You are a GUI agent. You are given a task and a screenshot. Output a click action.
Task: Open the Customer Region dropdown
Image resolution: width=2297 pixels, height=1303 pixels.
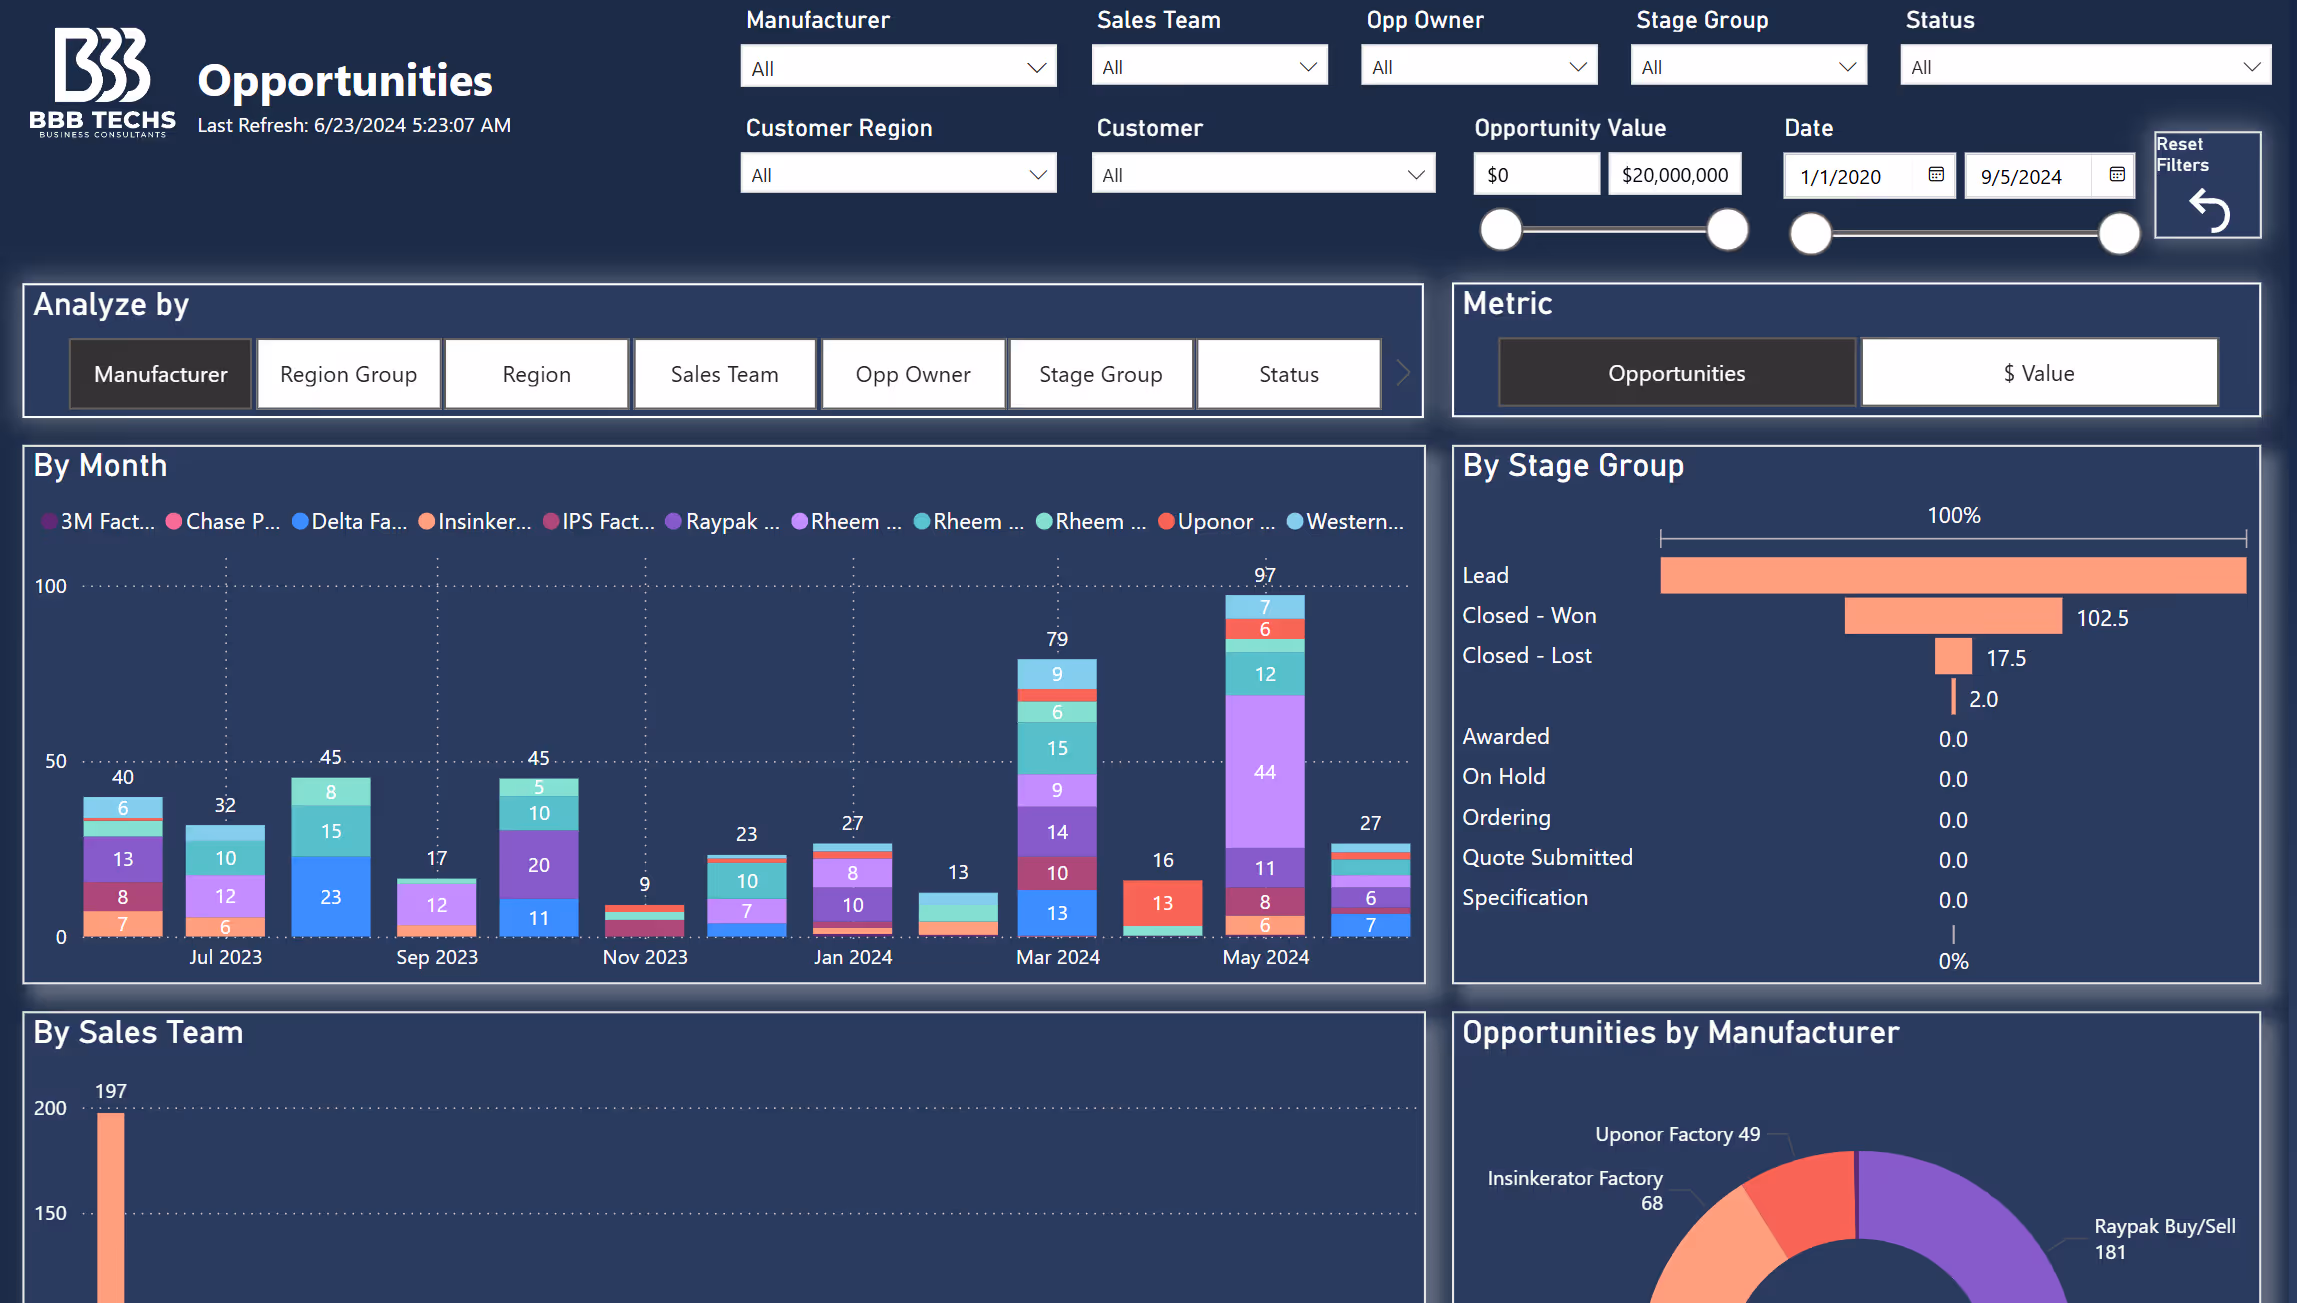tap(898, 175)
